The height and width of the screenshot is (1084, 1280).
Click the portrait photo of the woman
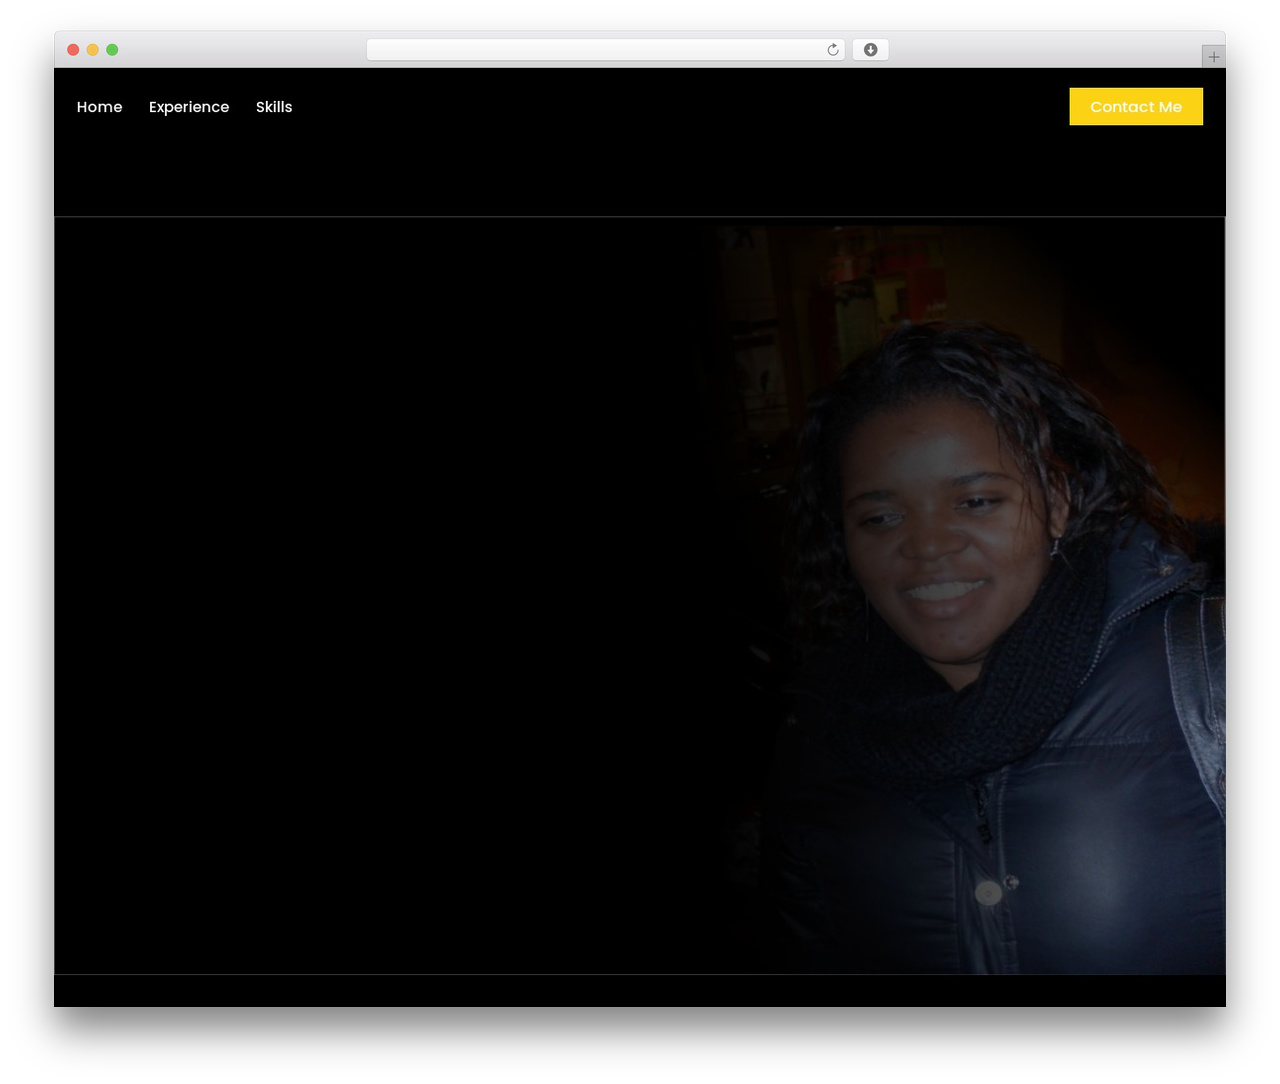(x=963, y=600)
